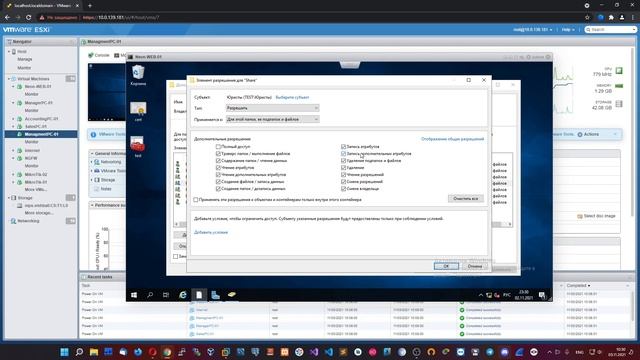Viewport: 640px width, 360px height.
Task: Uncheck the 'Удаление' permission
Action: click(x=343, y=168)
